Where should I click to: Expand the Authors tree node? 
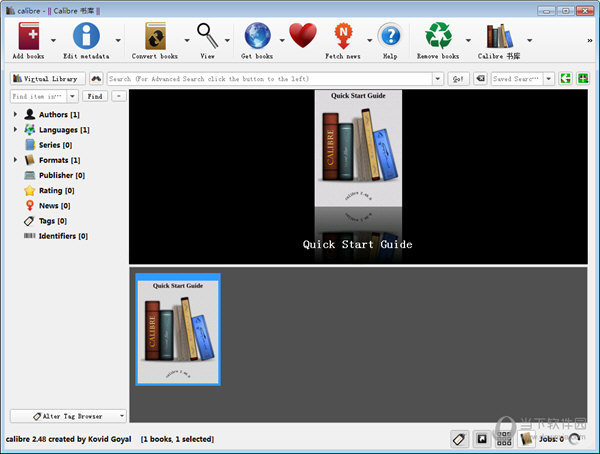click(15, 114)
